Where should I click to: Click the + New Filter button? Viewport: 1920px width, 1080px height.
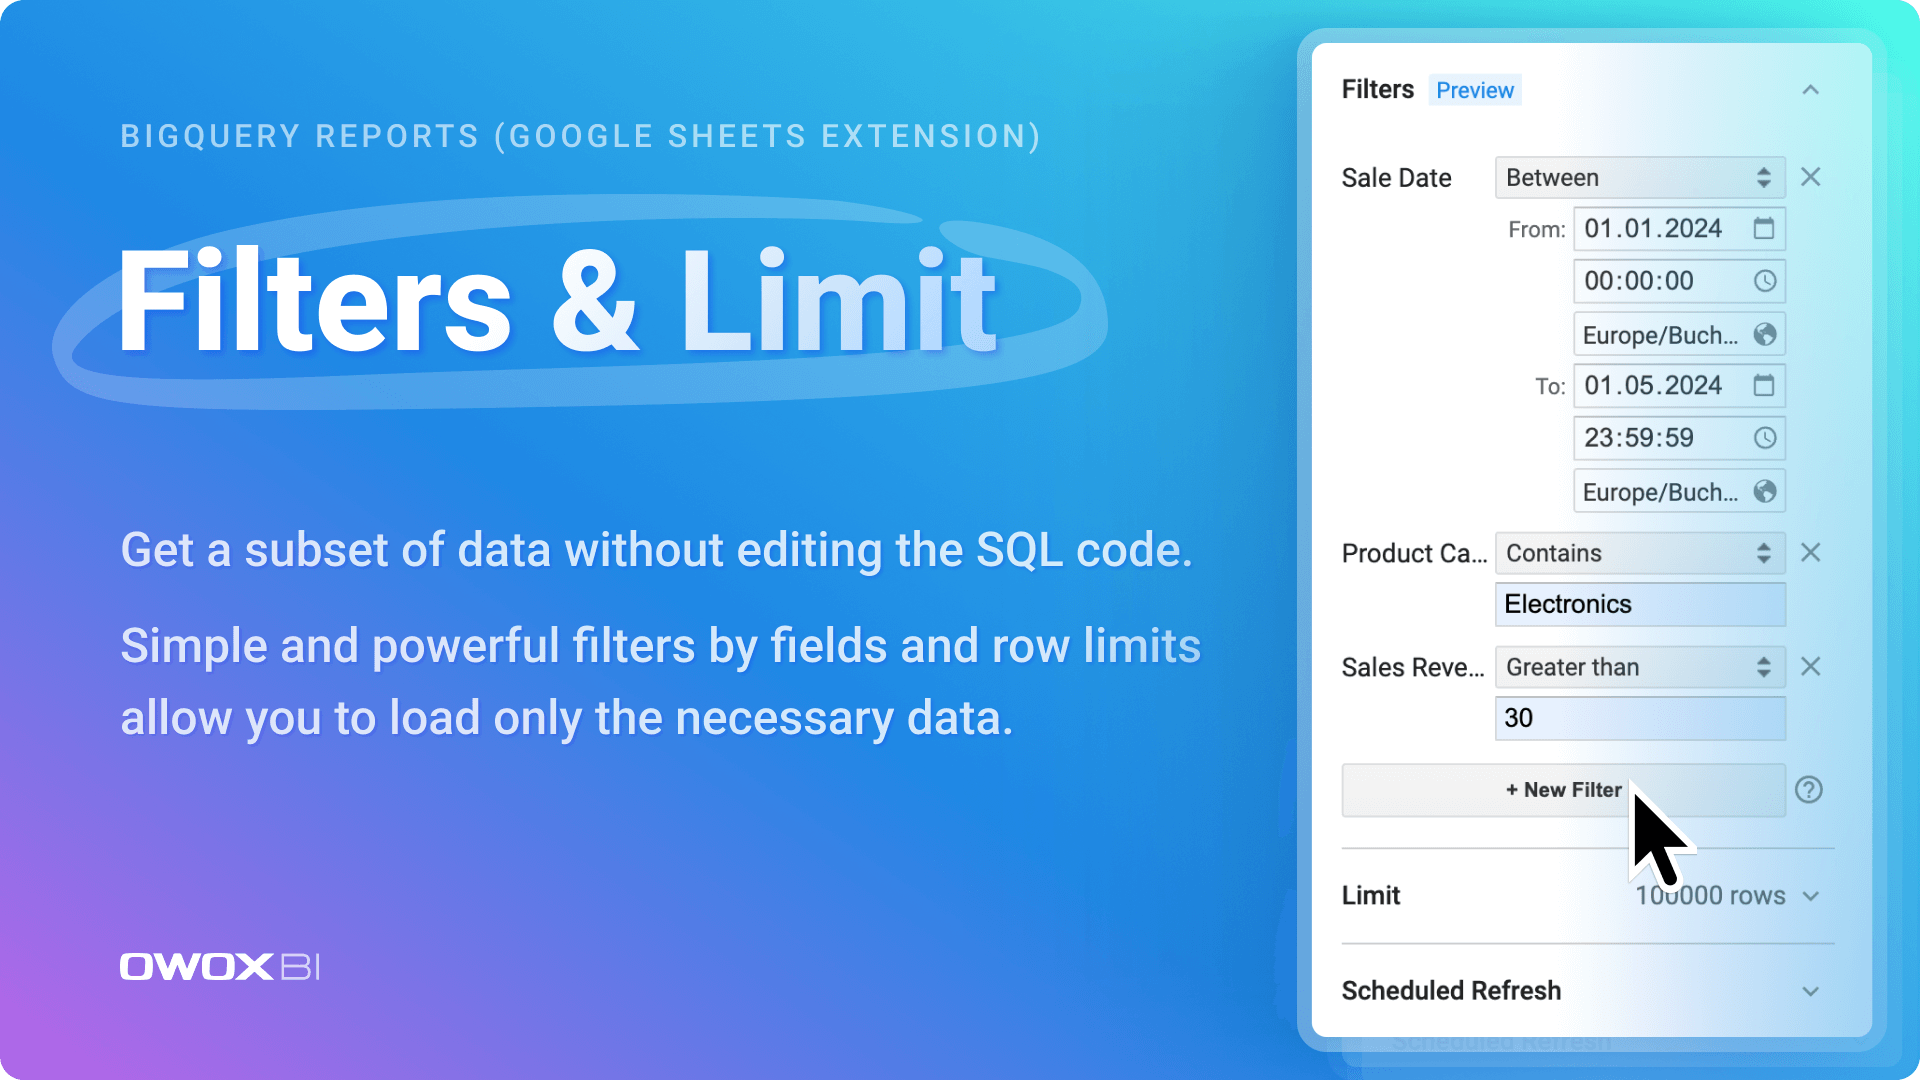(x=1563, y=790)
